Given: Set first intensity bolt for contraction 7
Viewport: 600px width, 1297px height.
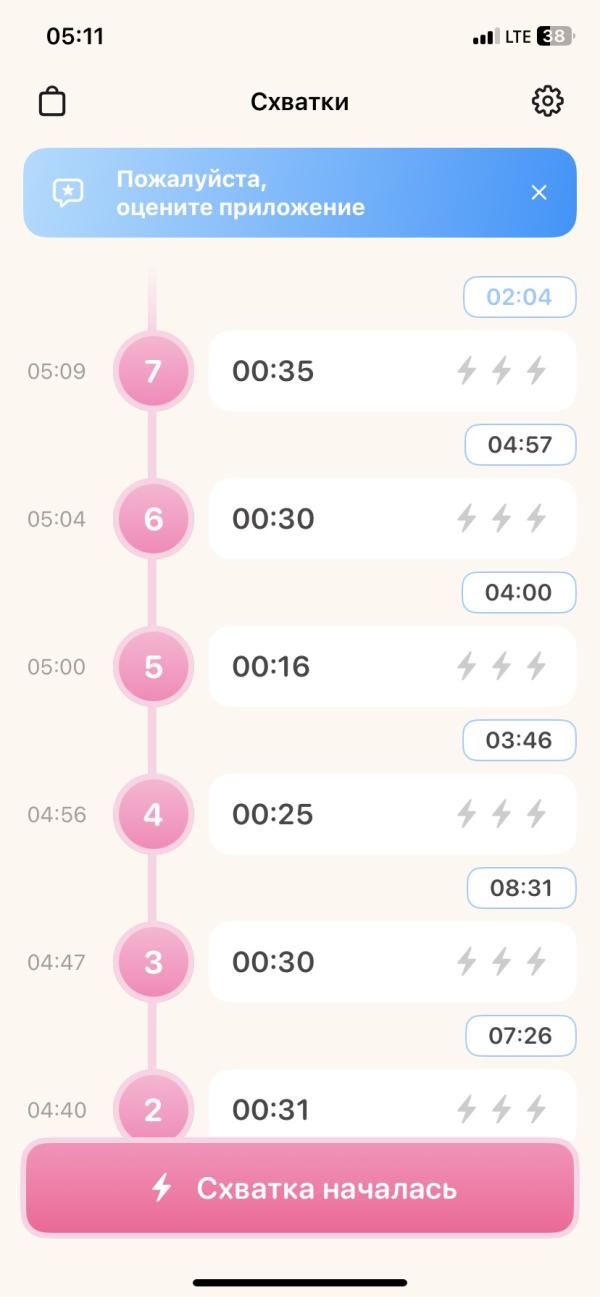Looking at the screenshot, I should (467, 371).
